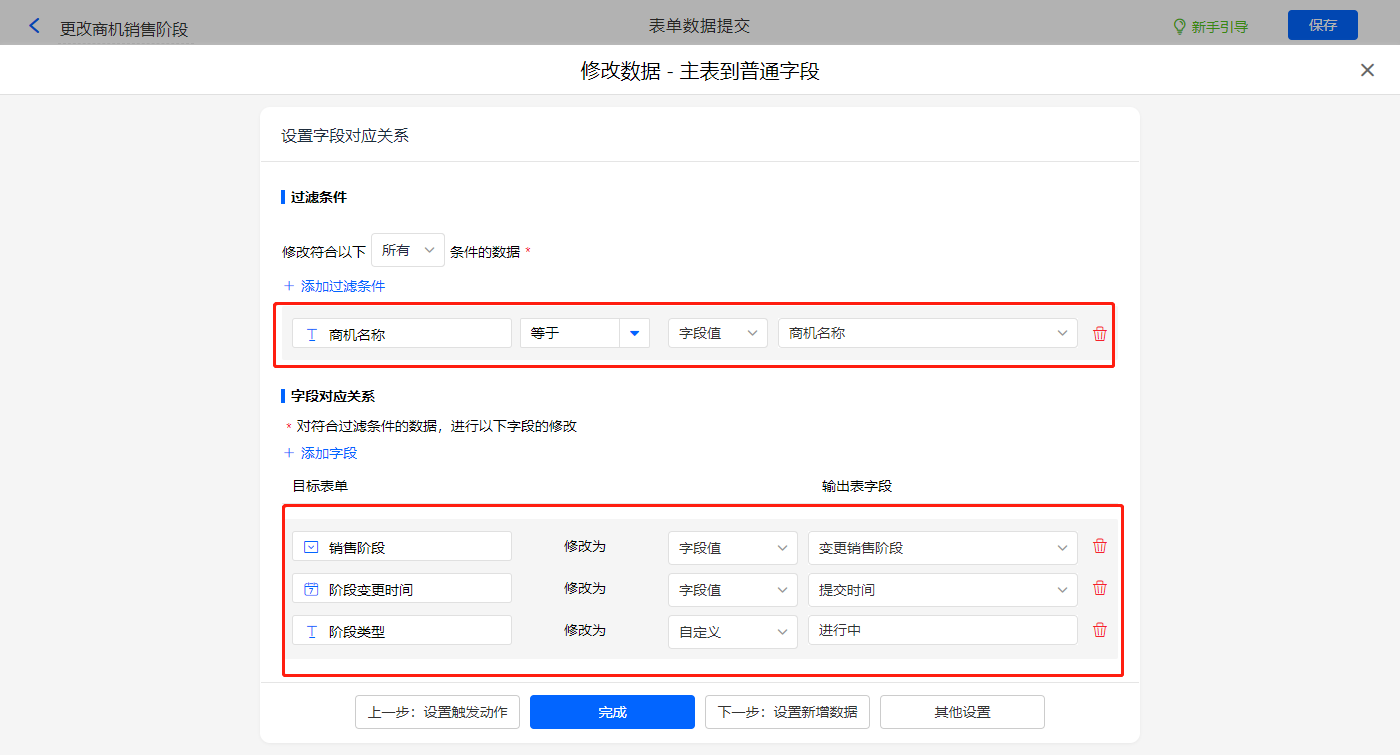
Task: Open 其他设置 button
Action: point(962,712)
